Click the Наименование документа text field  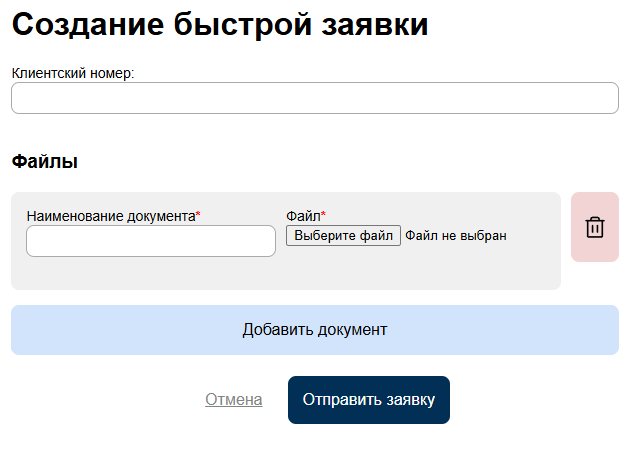(x=150, y=241)
